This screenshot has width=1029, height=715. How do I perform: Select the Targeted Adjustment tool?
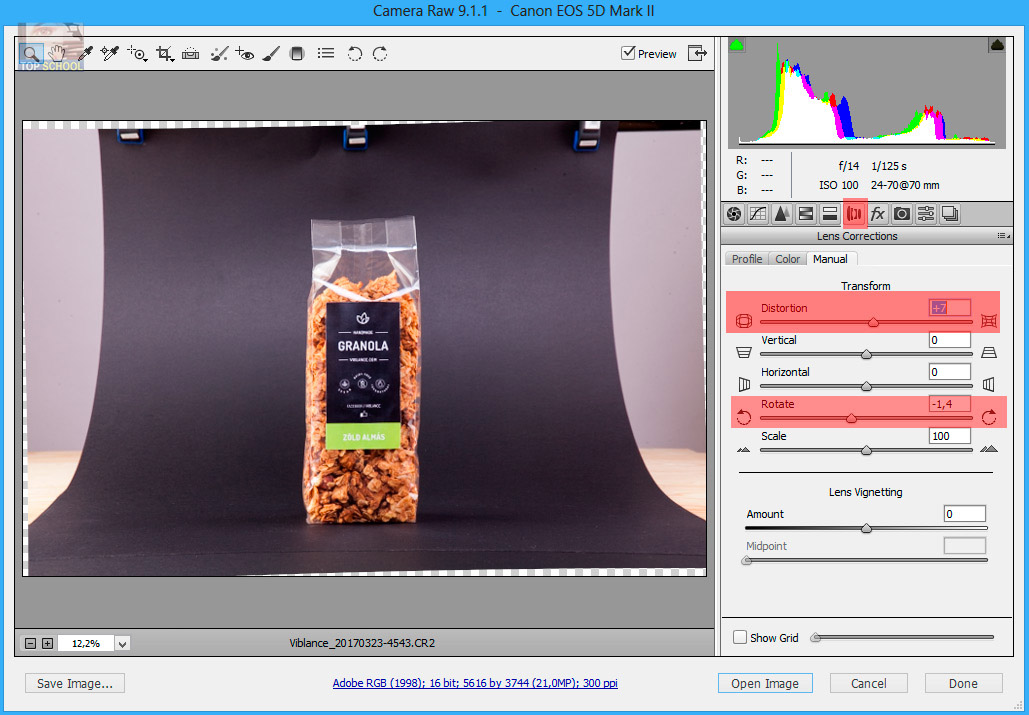137,54
